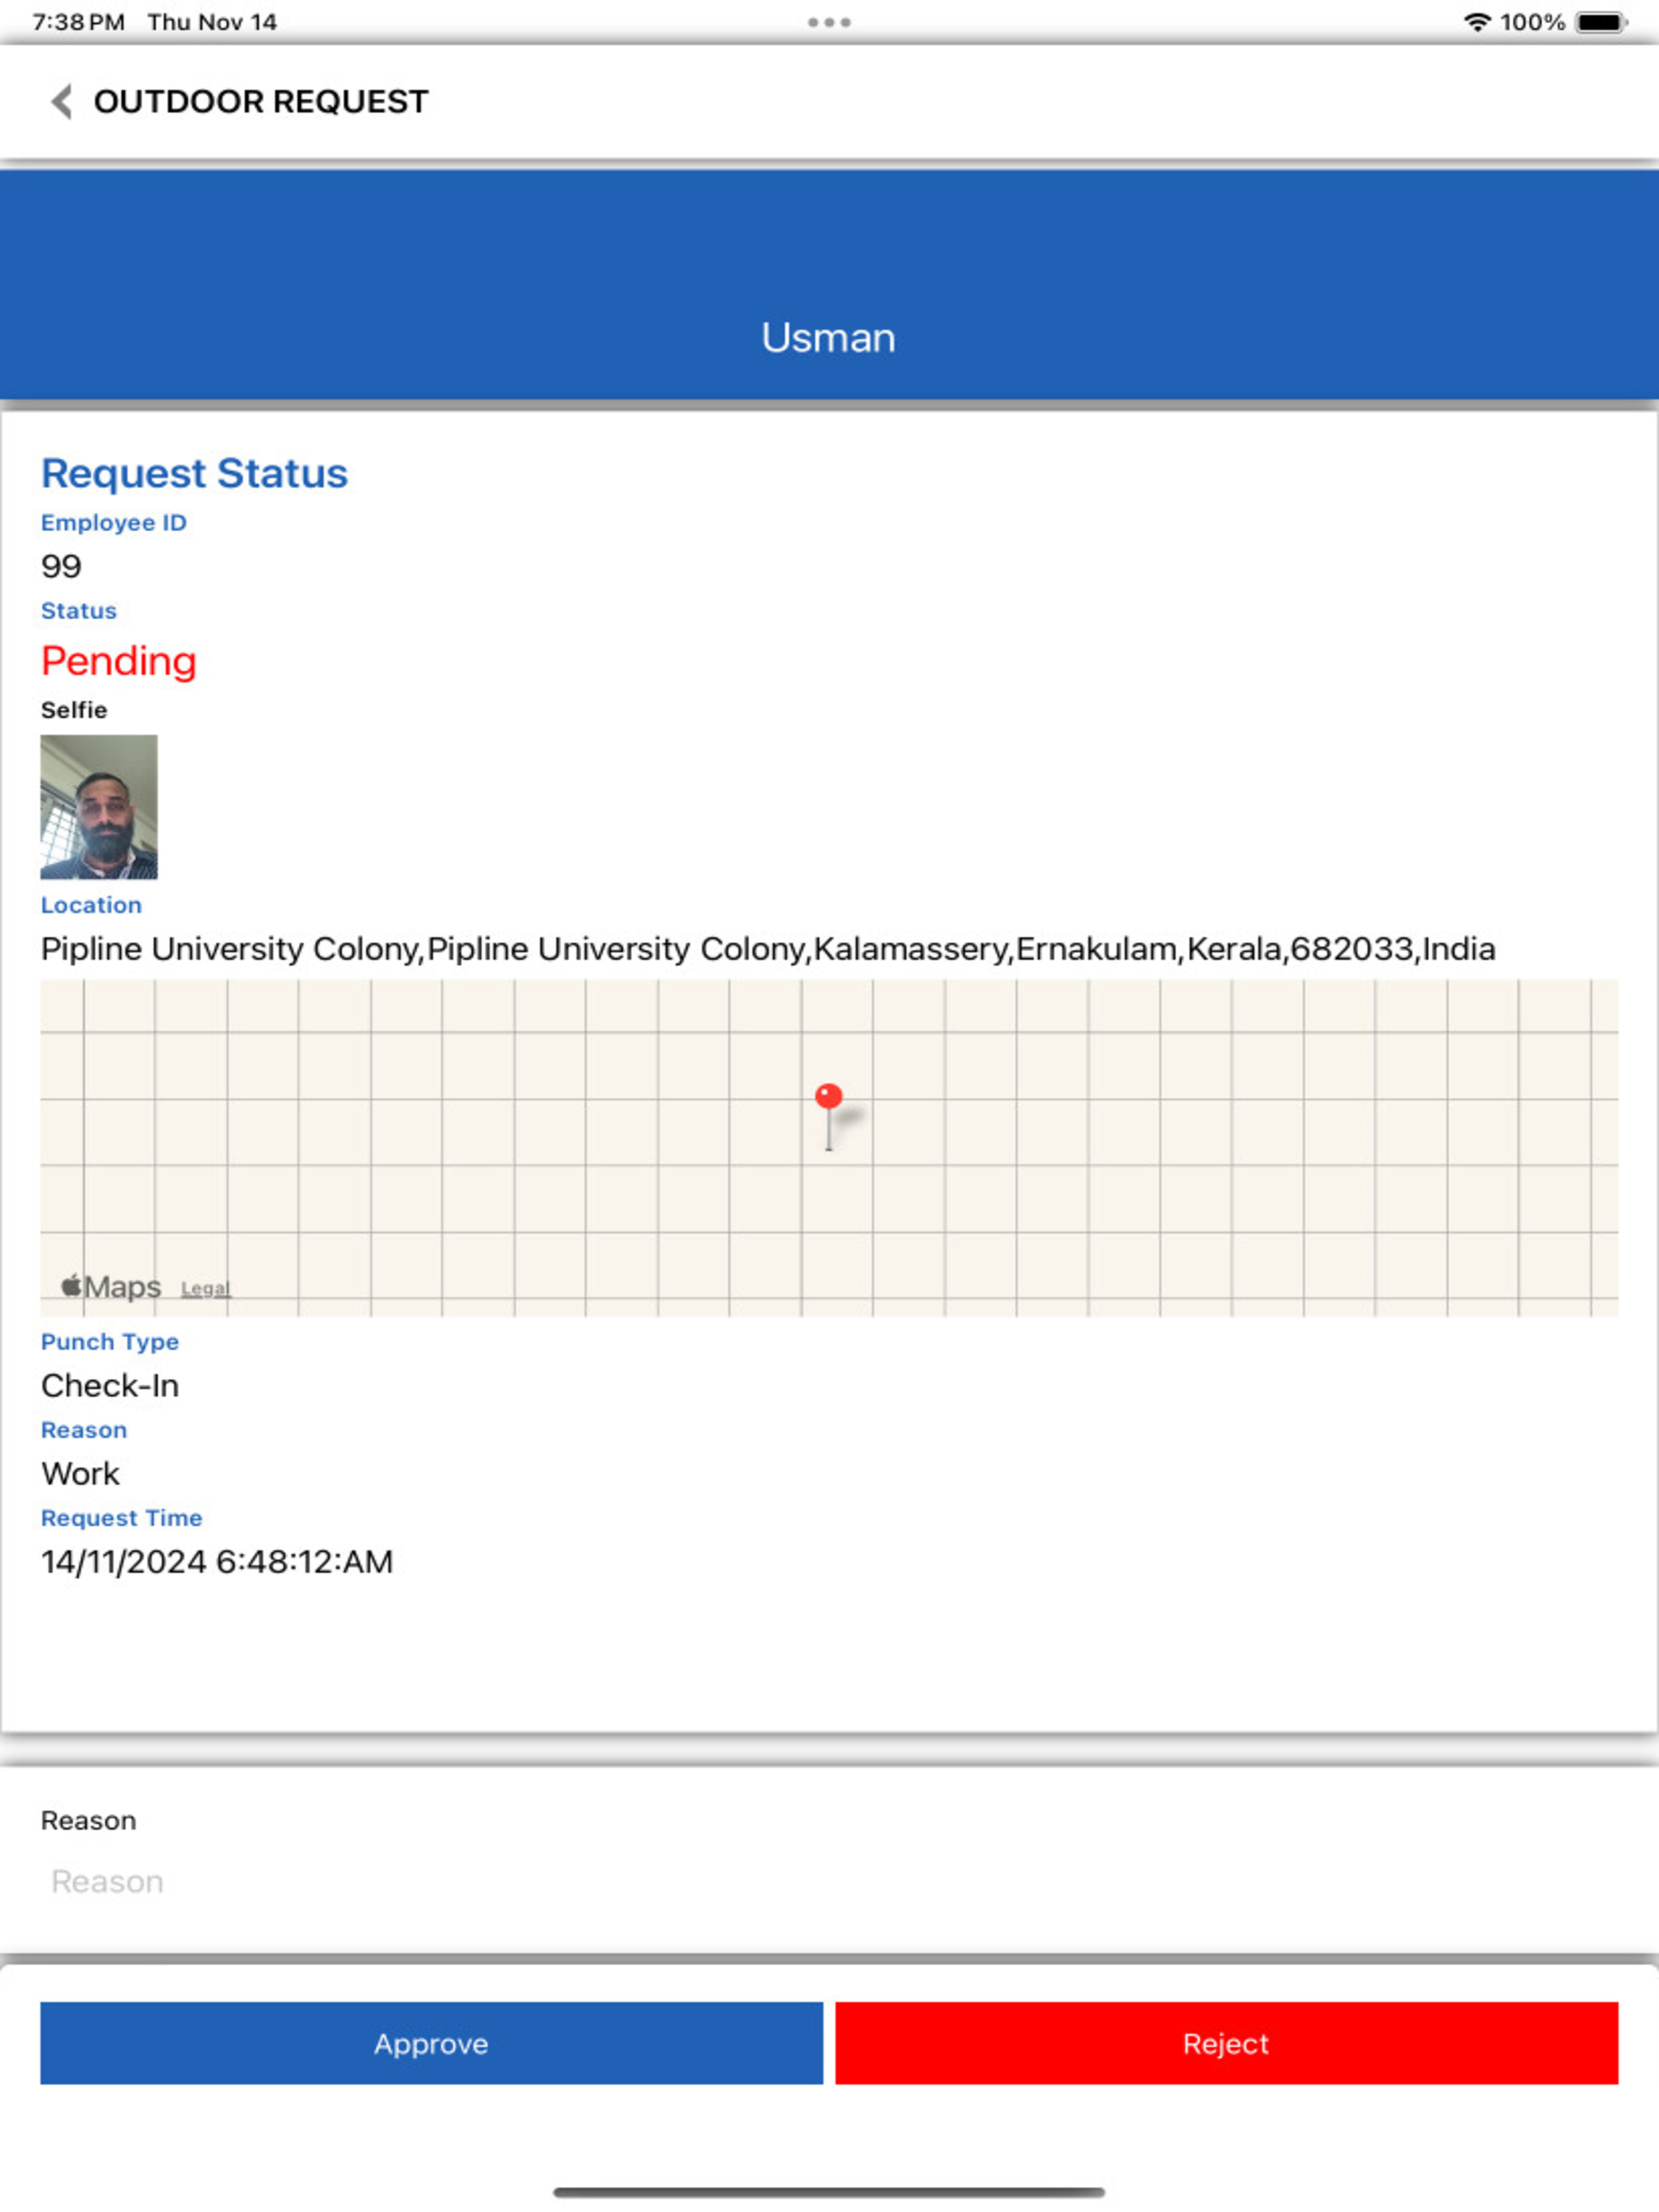Select reason value Work
1659x2212 pixels.
tap(80, 1473)
